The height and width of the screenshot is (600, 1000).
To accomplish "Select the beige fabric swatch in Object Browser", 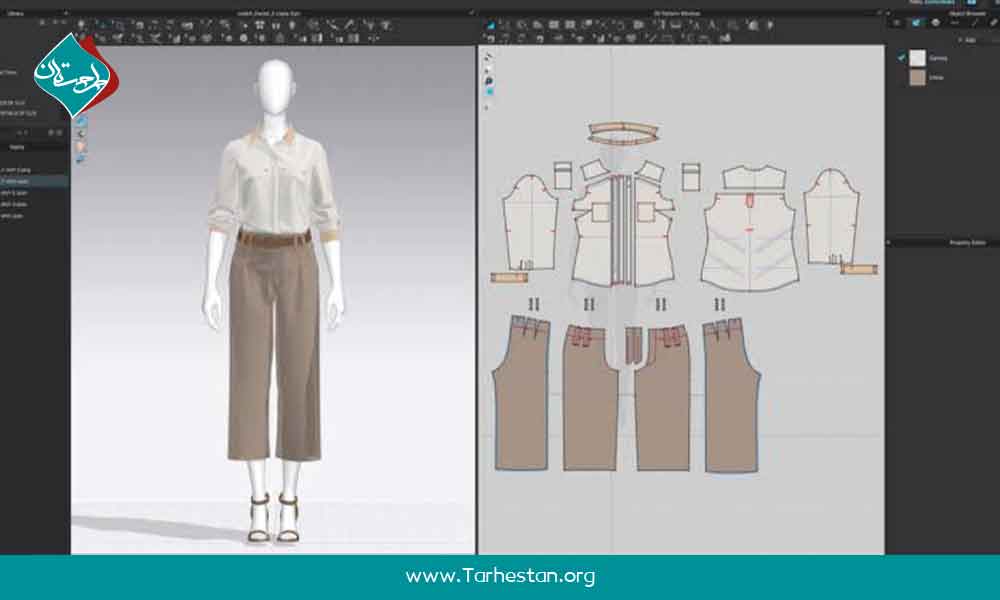I will (x=917, y=78).
